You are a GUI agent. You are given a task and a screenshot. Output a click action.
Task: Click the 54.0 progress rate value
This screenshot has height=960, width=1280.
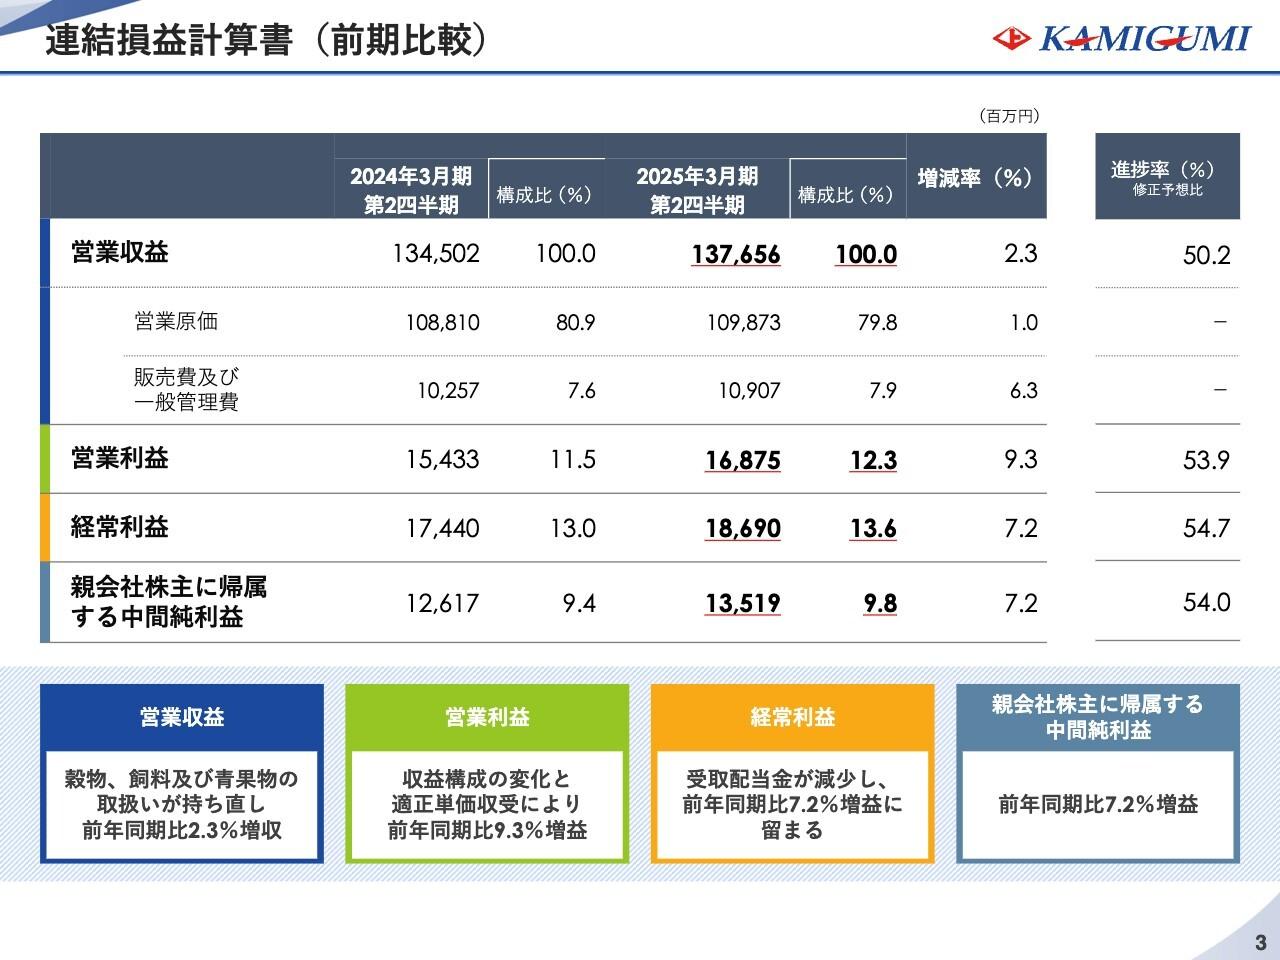point(1207,602)
